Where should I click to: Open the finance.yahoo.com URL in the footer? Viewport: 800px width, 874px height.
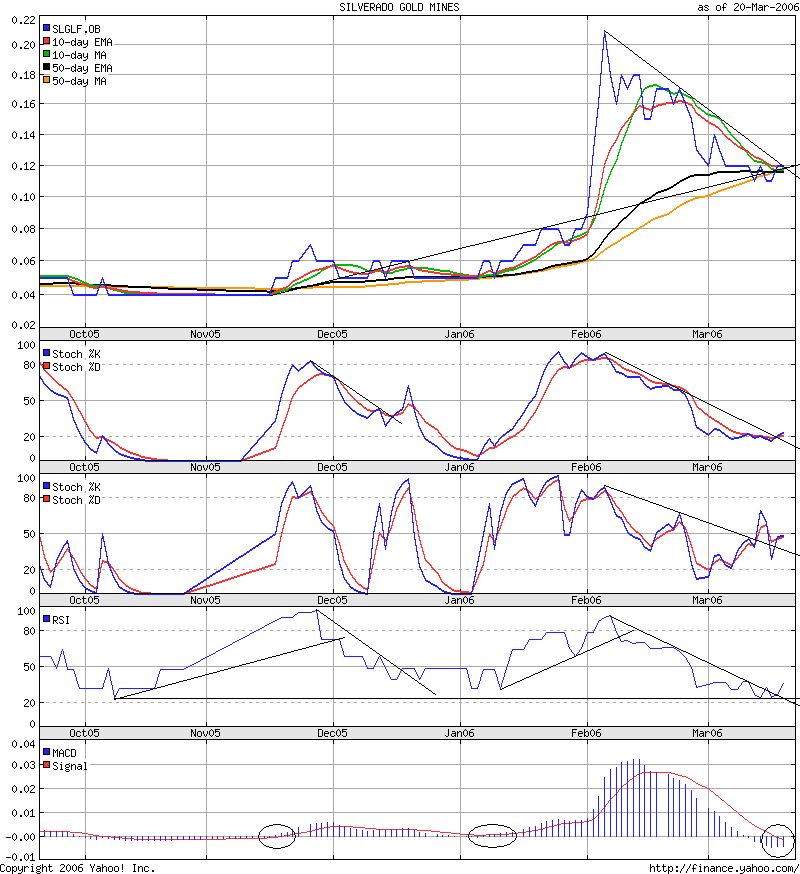tap(724, 868)
